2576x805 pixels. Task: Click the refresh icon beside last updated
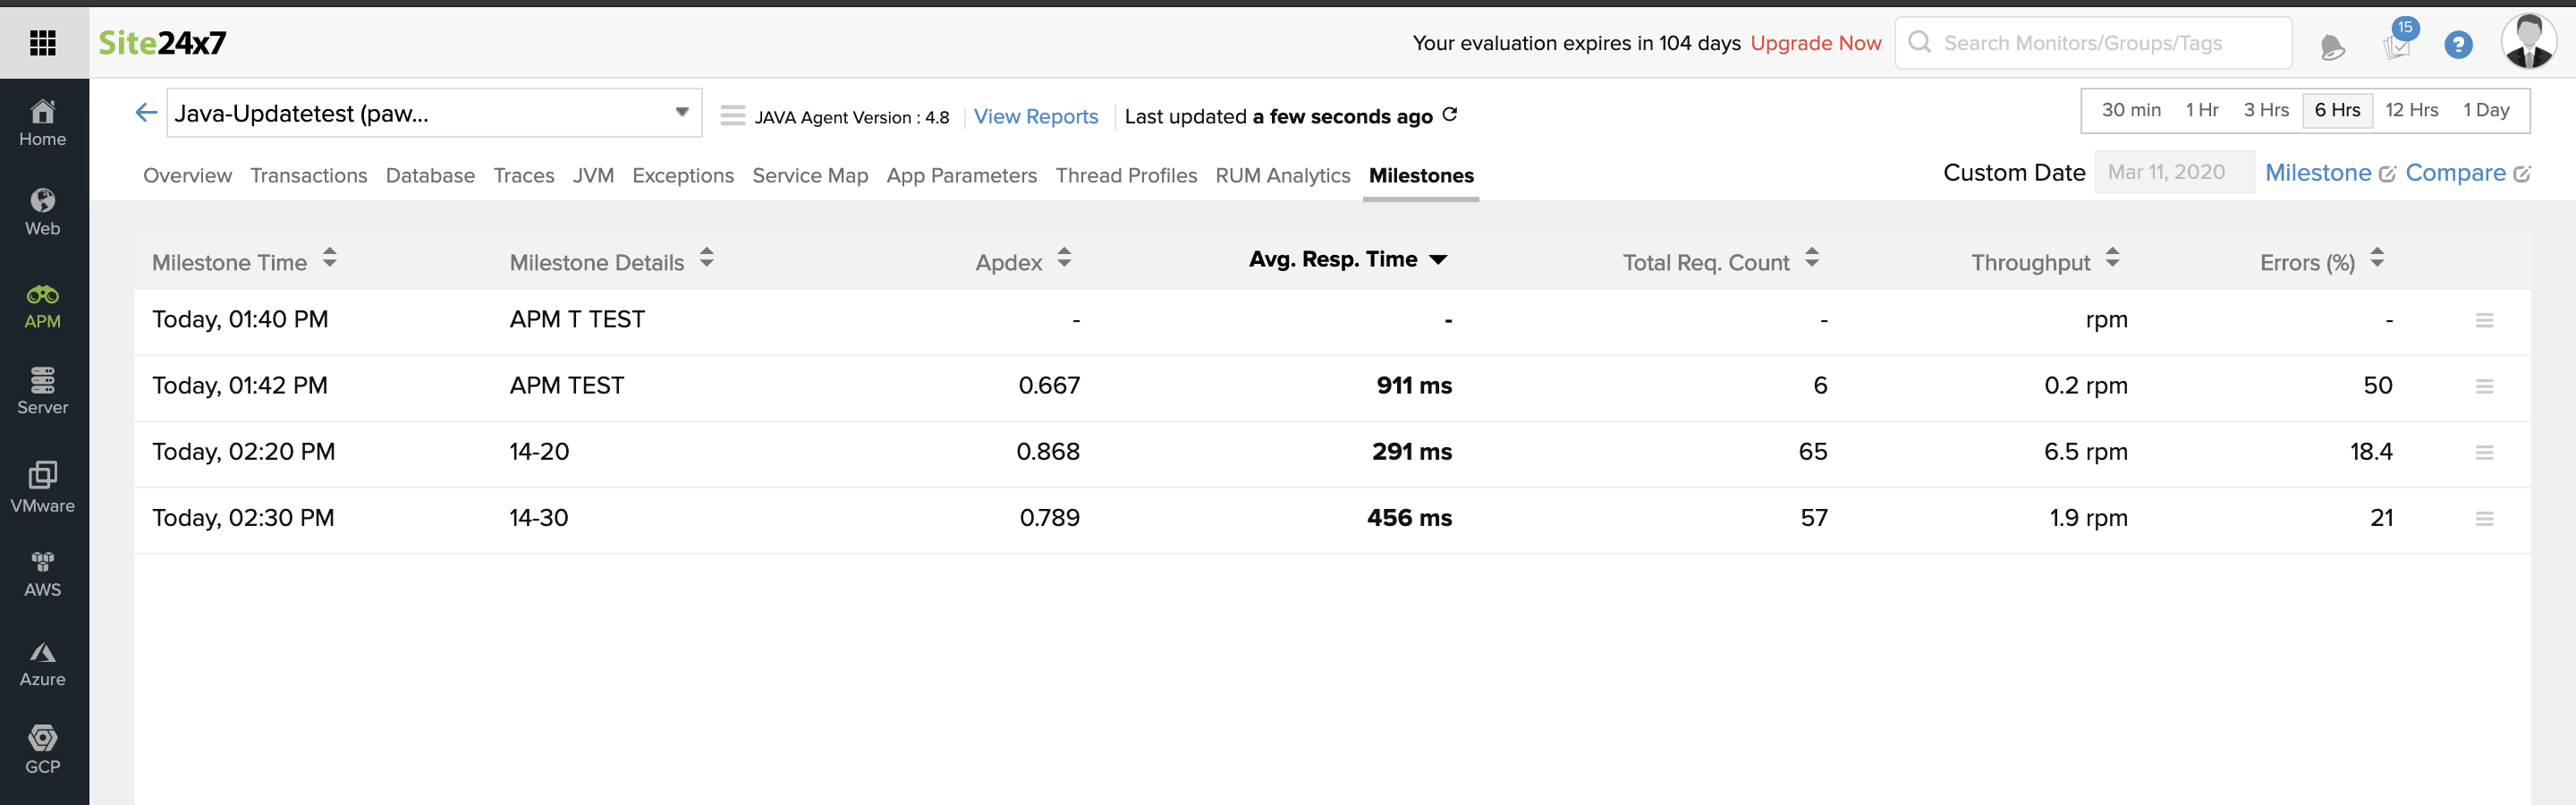pyautogui.click(x=1449, y=115)
